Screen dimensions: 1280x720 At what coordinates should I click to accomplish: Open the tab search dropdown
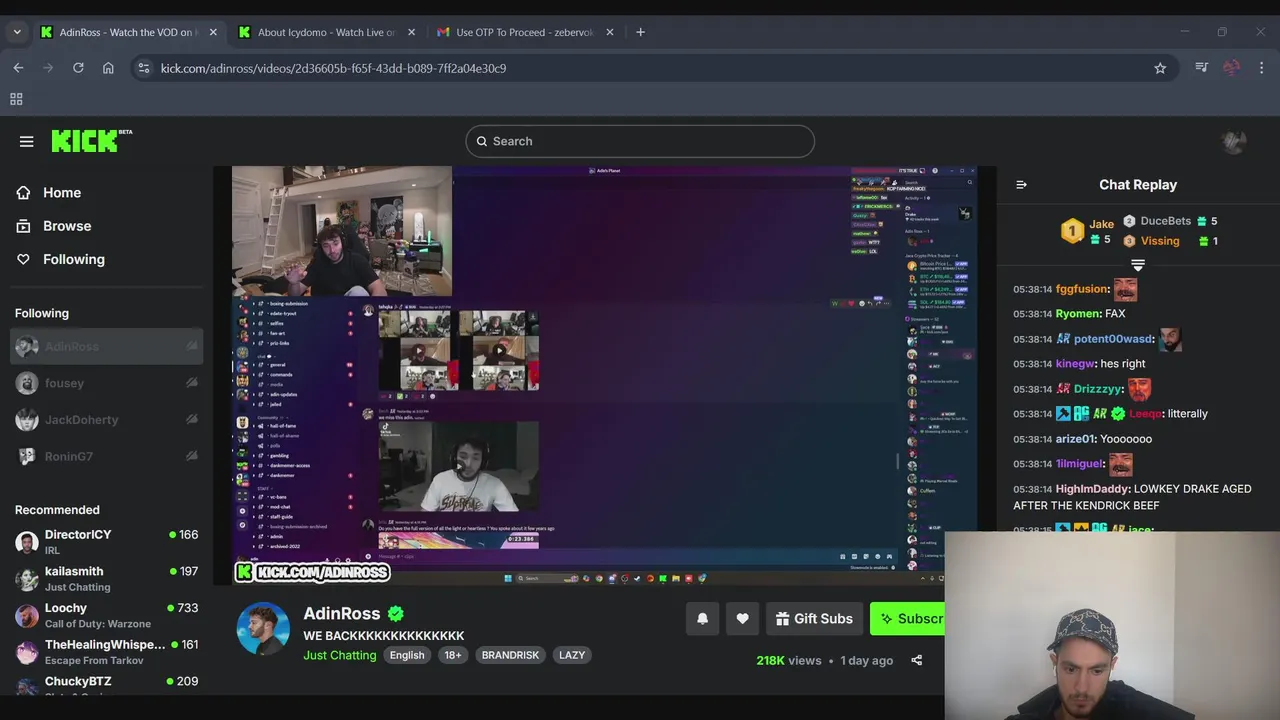(17, 32)
